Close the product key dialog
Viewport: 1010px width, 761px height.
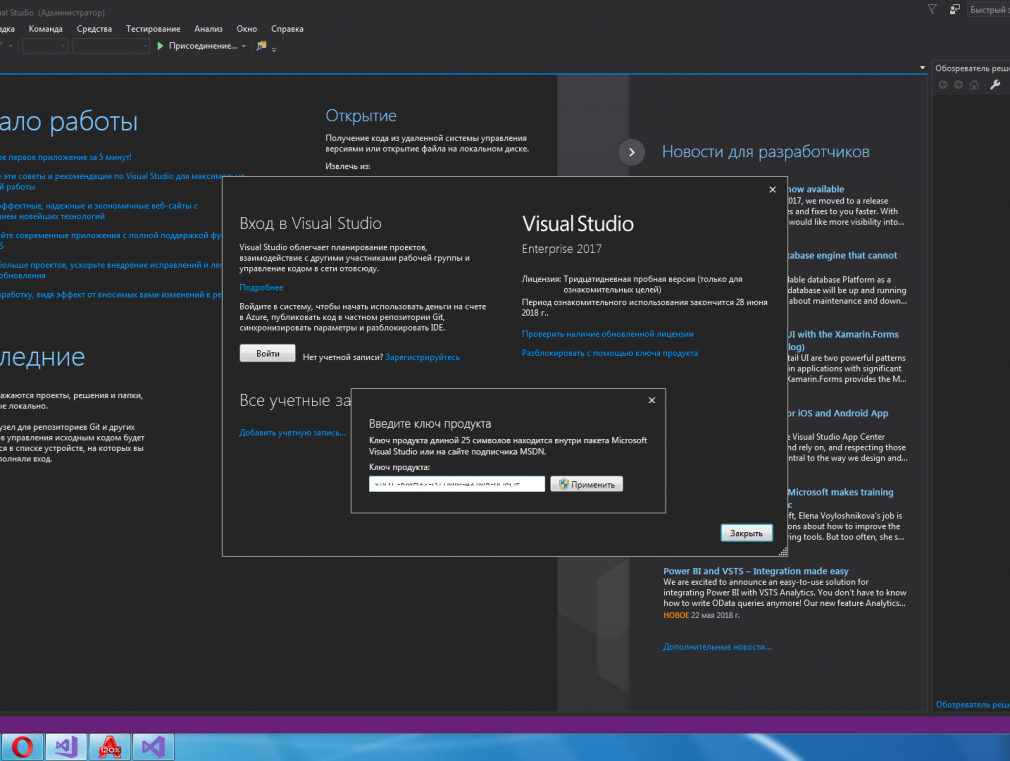click(x=652, y=400)
